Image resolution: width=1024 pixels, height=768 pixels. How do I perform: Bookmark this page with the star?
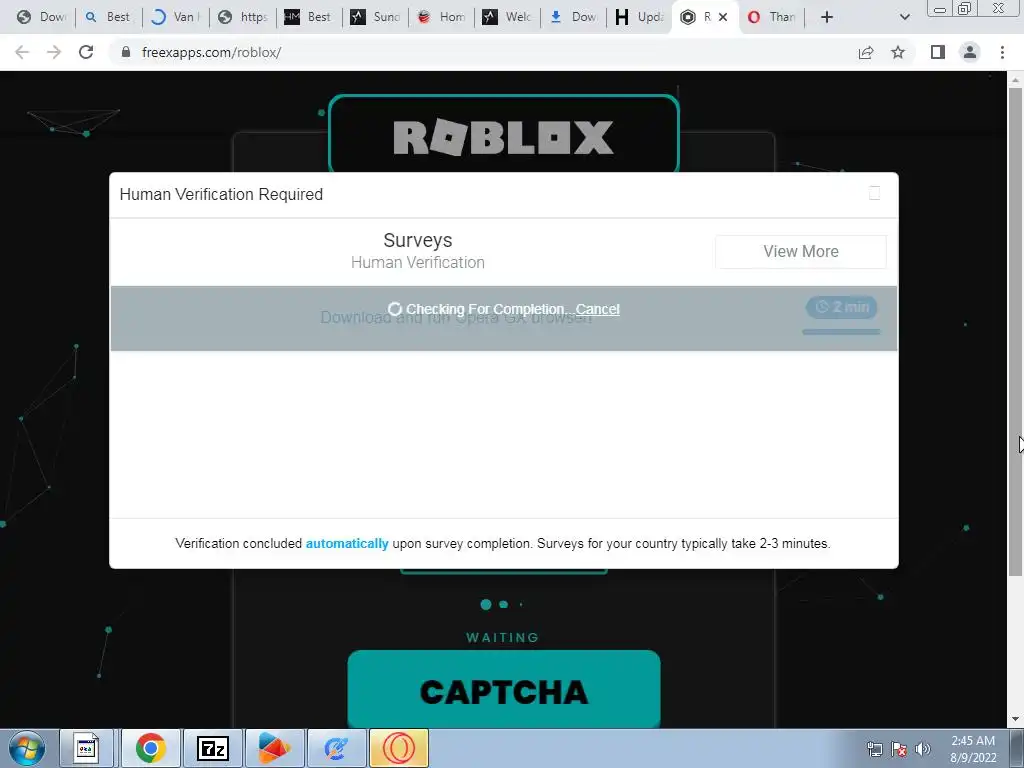coord(898,52)
